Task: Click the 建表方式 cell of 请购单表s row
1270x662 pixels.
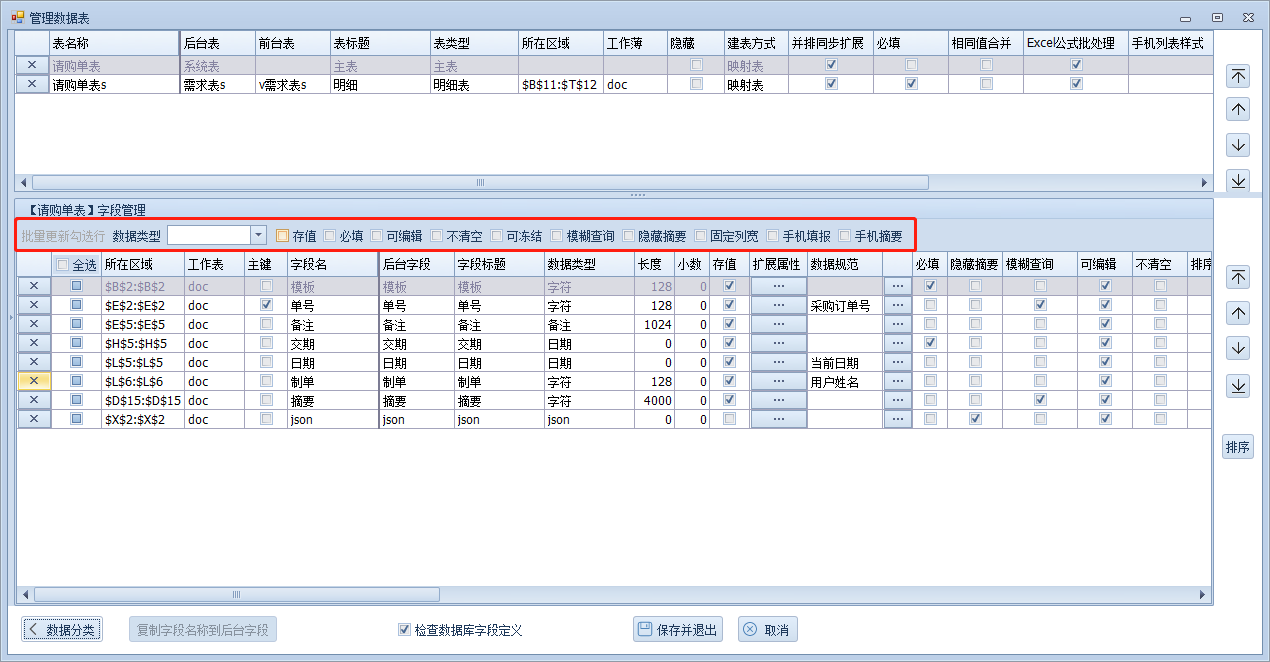Action: pos(755,85)
